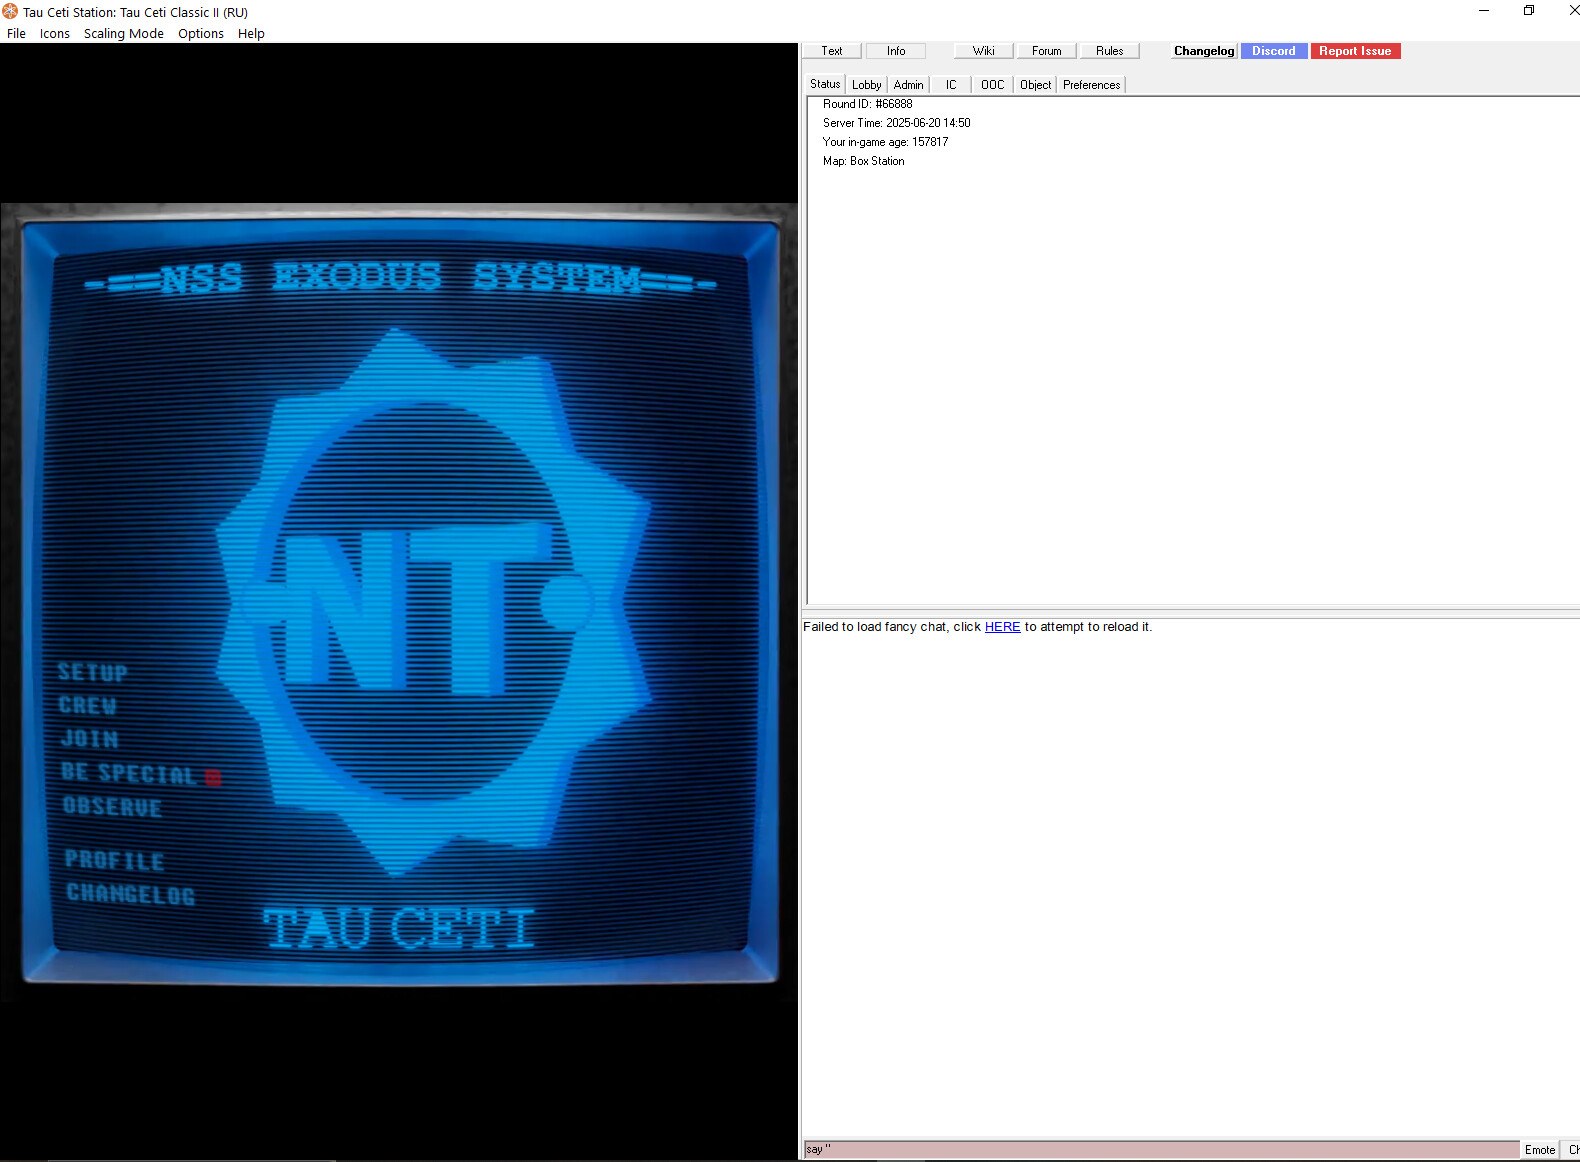Screen dimensions: 1580x1162
Task: Click OBSERVE on the lobby screen
Action: pos(112,806)
